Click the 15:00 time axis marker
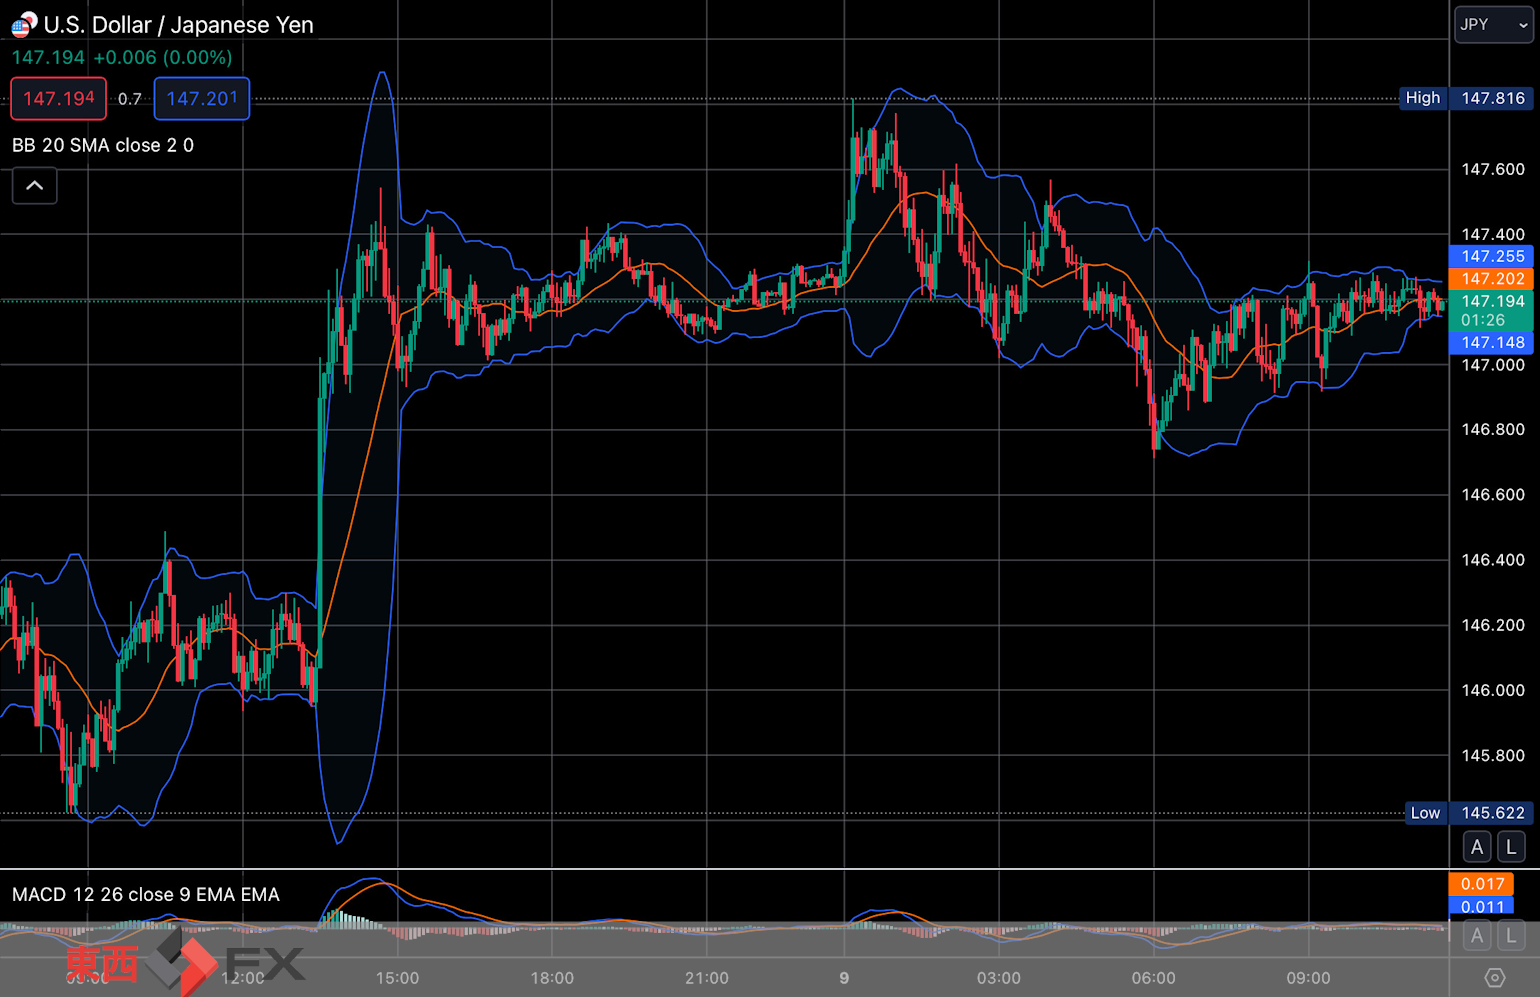1540x997 pixels. [x=397, y=977]
